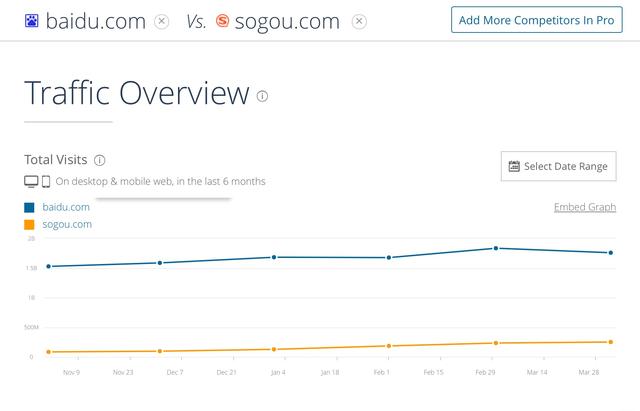
Task: Click the calendar icon in date range button
Action: coord(514,166)
